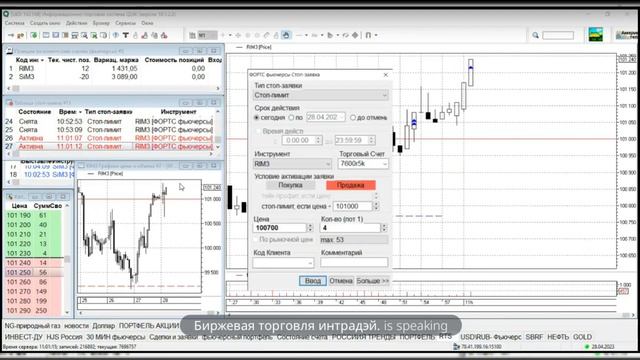Enable the По рыночной цене checkbox
640x360 pixels.
coord(256,240)
